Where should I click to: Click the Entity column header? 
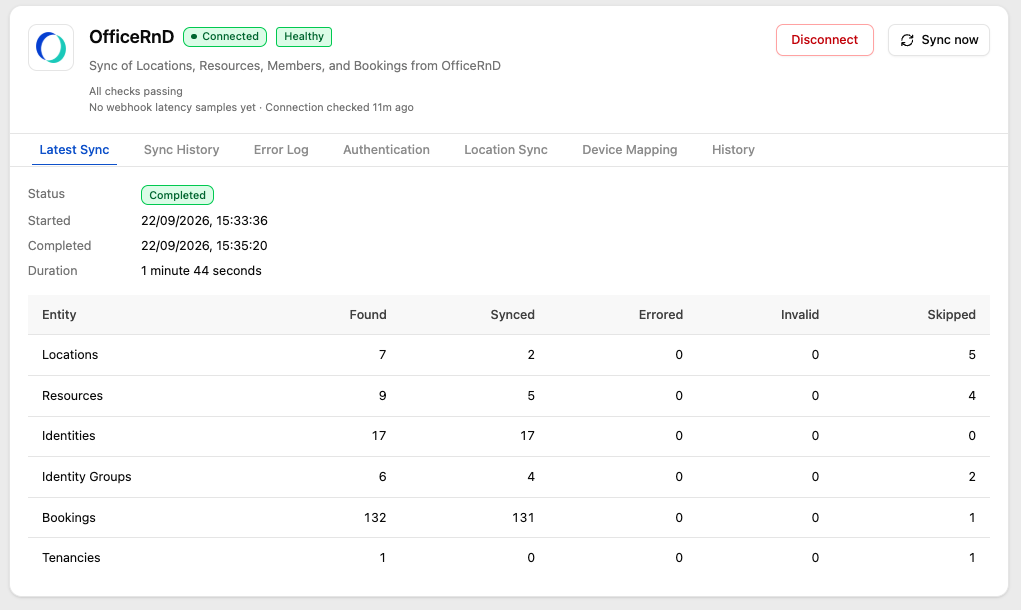(x=59, y=314)
